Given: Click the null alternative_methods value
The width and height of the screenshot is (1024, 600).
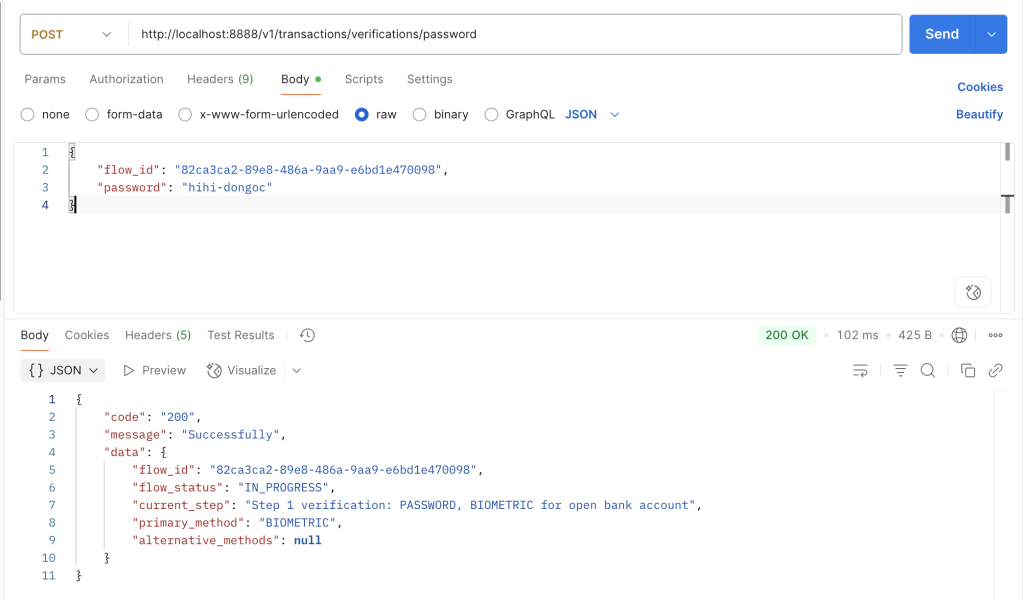Looking at the screenshot, I should (x=308, y=541).
